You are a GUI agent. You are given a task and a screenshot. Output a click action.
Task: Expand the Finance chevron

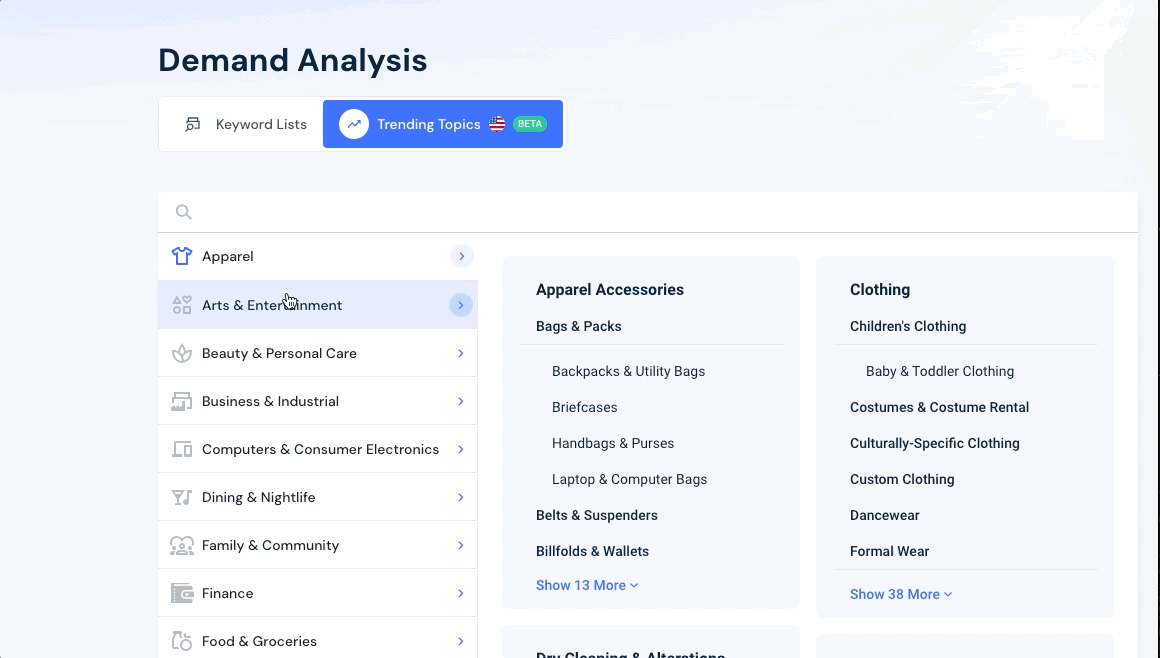(461, 594)
